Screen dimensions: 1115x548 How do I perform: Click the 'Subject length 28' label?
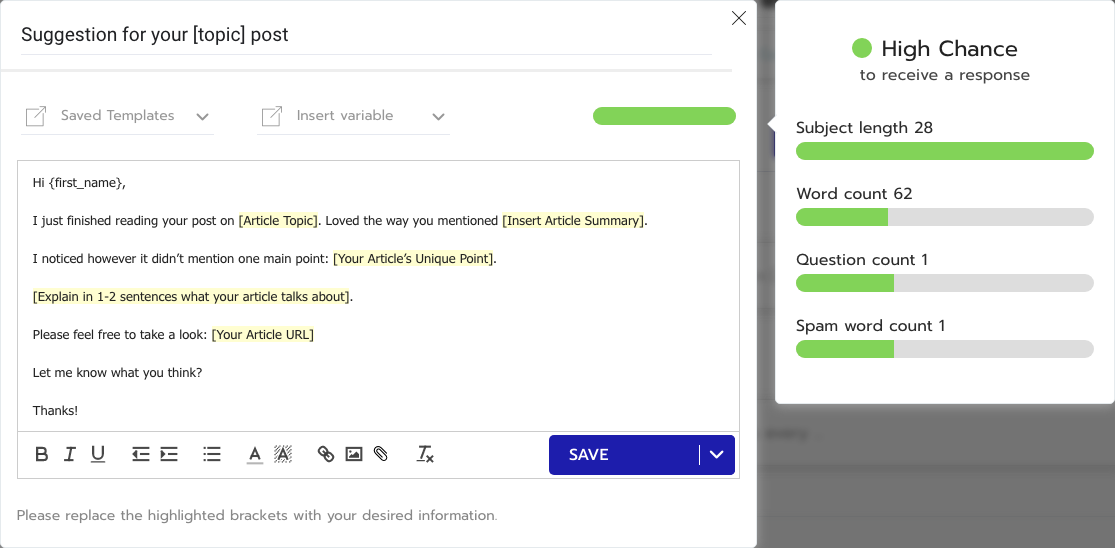pyautogui.click(x=864, y=128)
